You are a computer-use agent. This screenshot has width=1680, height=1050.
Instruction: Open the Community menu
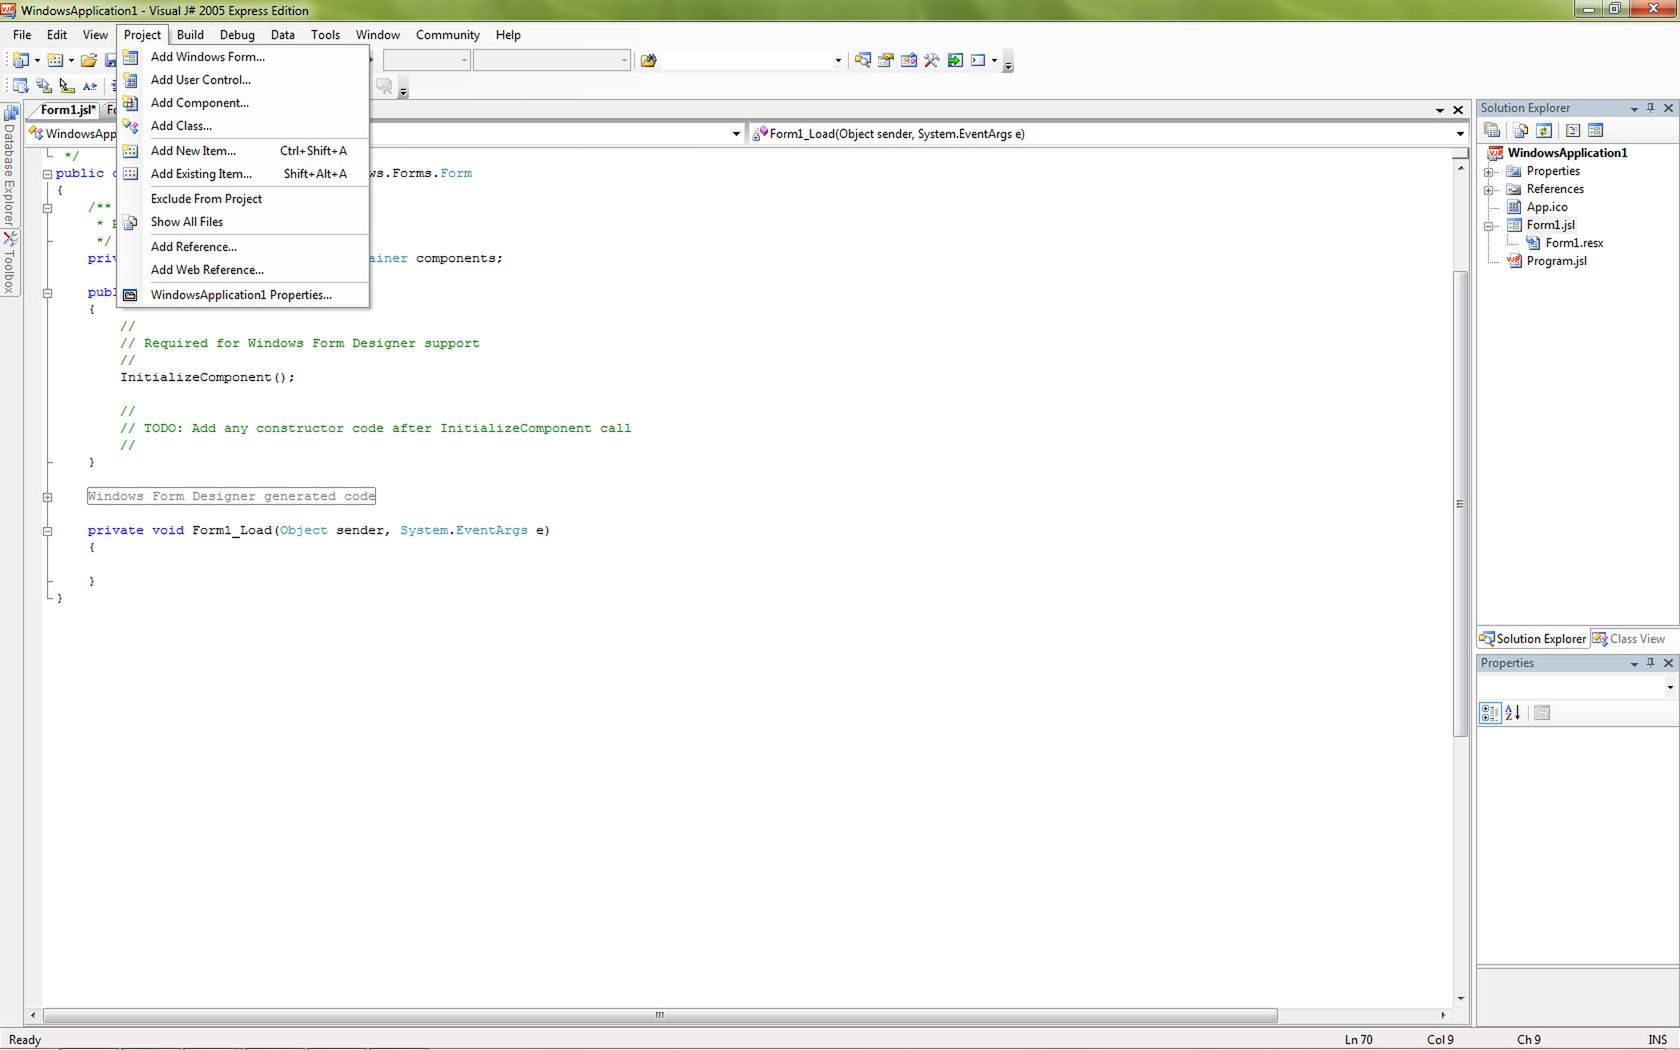click(448, 35)
